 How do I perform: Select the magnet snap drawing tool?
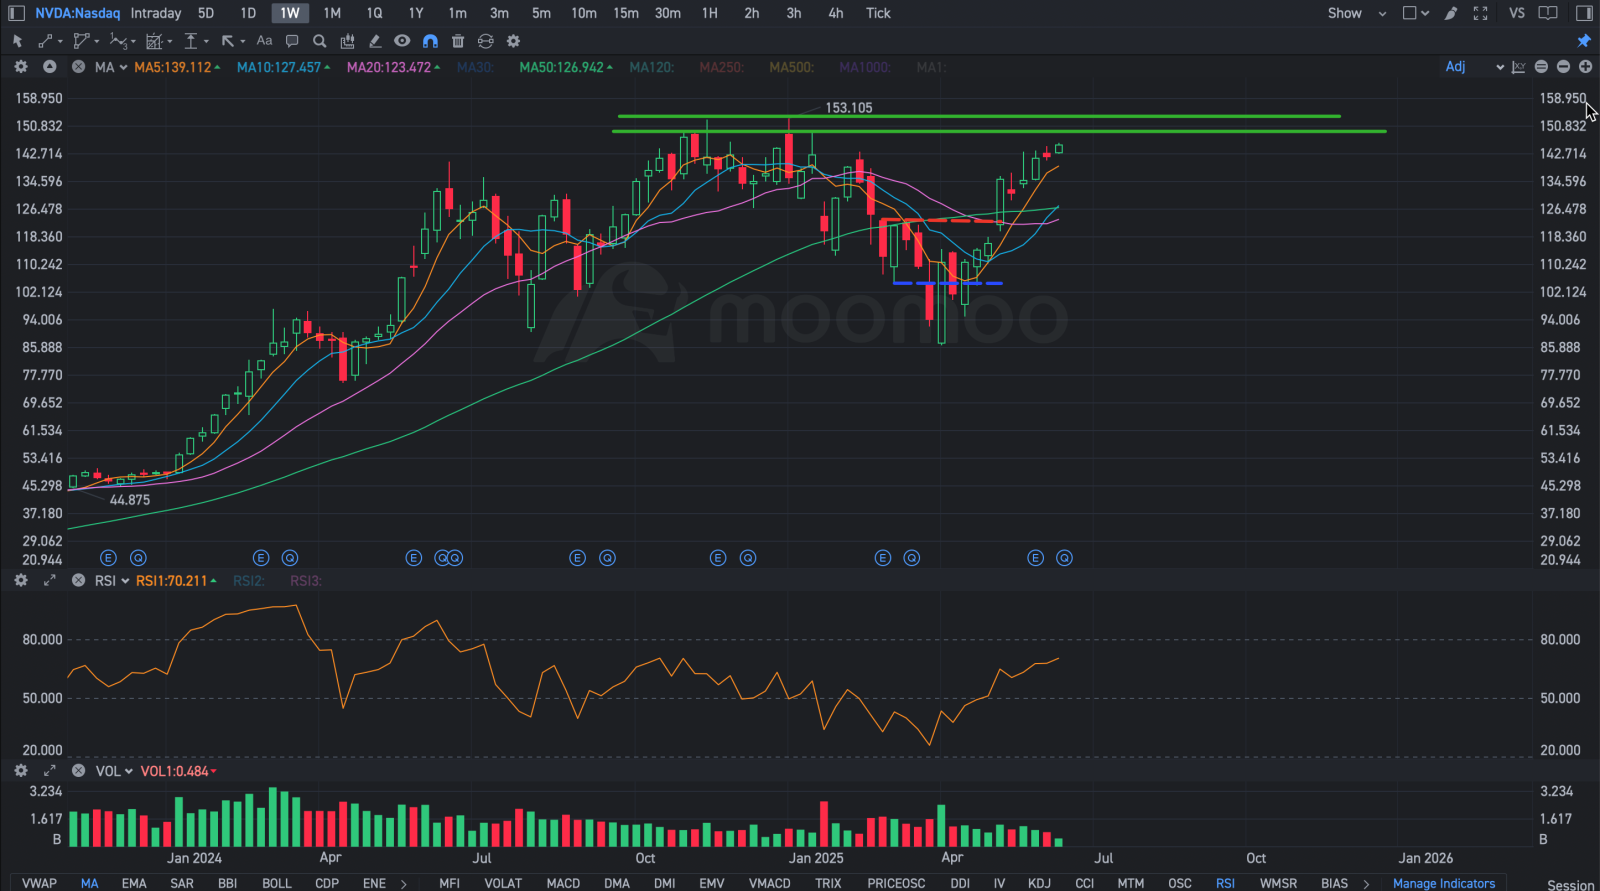tap(430, 41)
